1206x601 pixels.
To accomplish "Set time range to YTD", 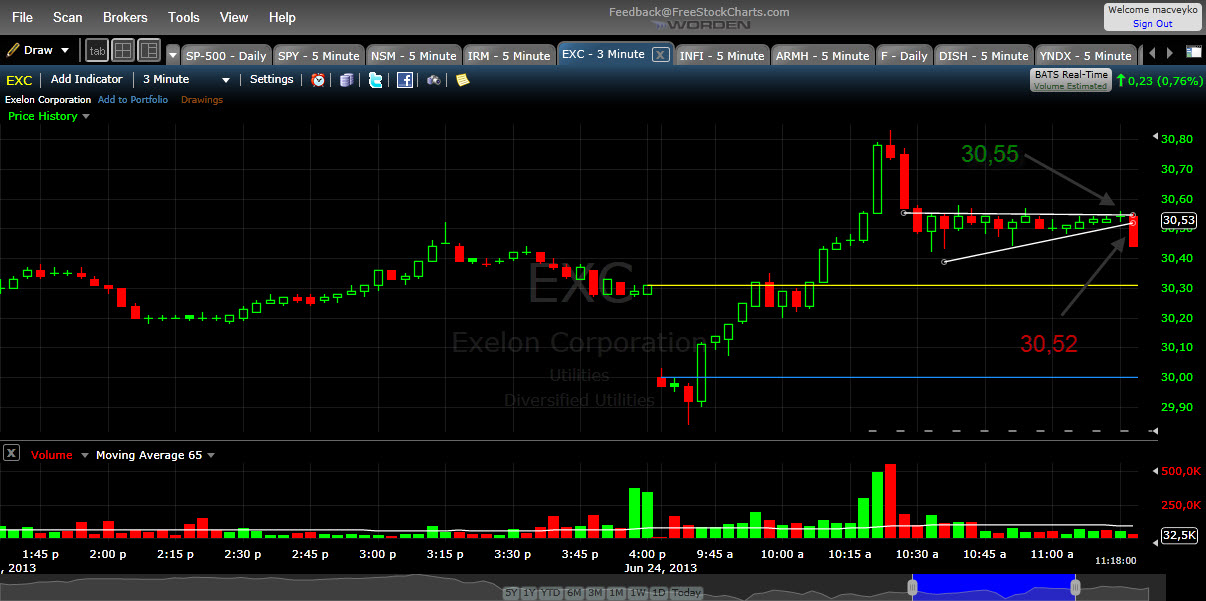I will (x=549, y=593).
